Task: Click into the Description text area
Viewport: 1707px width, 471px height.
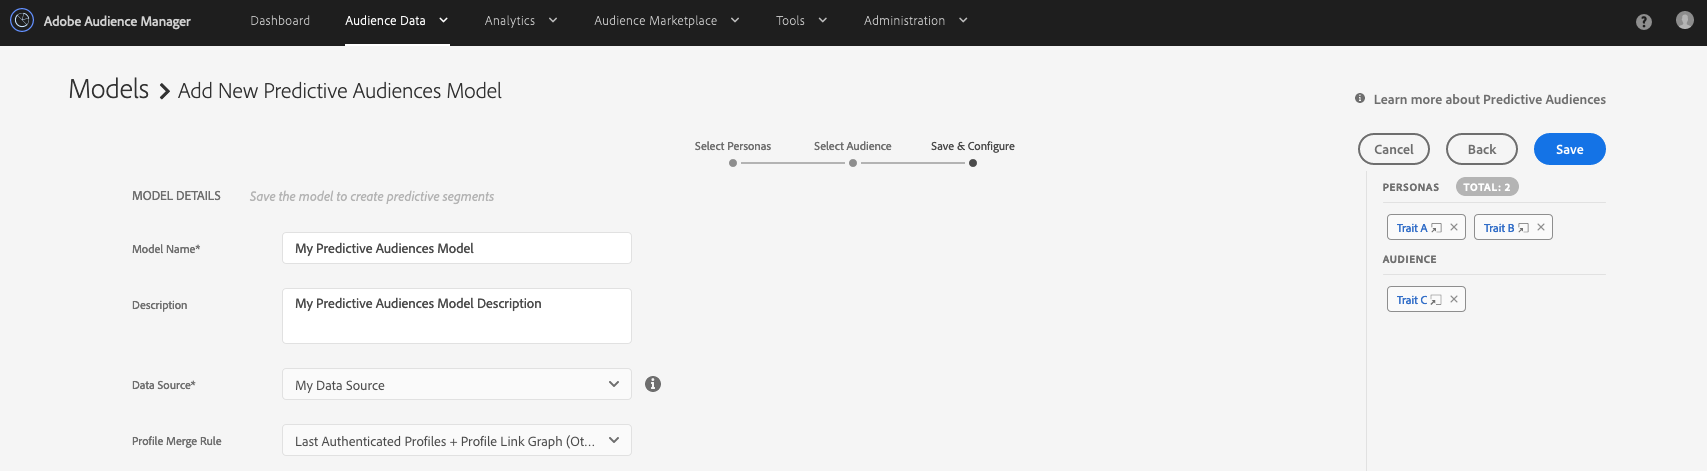Action: (457, 316)
